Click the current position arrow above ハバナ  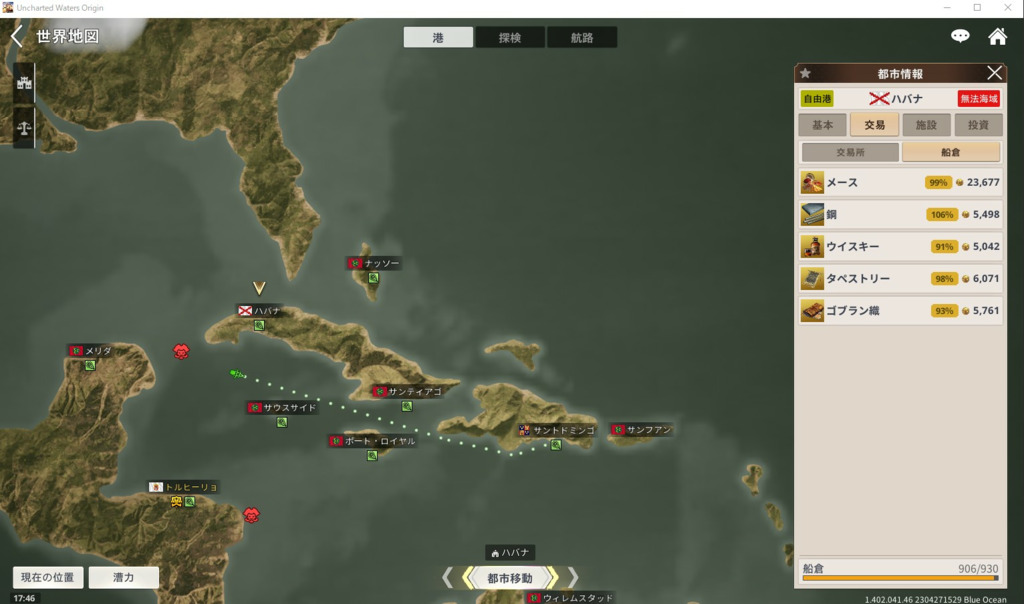click(x=259, y=288)
